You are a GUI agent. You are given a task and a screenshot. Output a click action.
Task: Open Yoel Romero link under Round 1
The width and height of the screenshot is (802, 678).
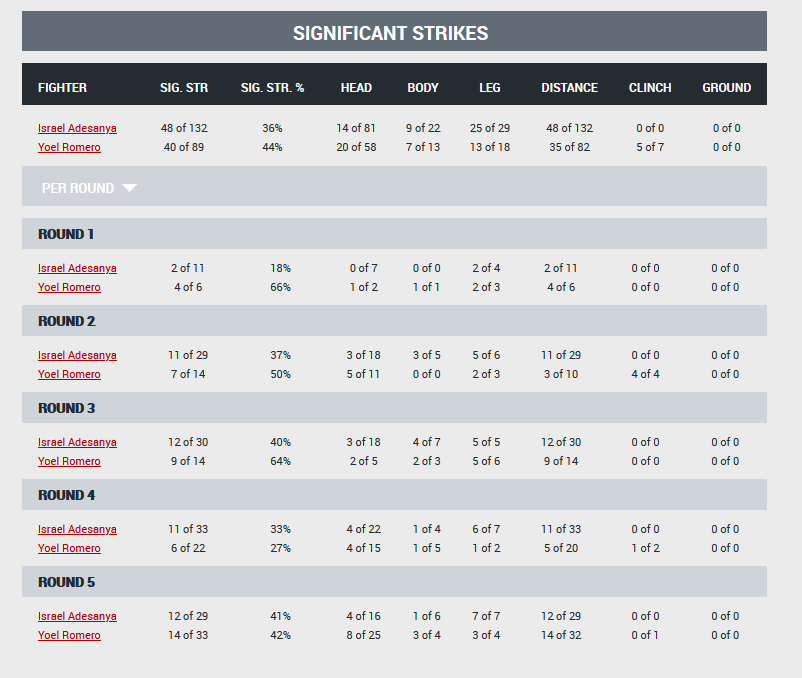pyautogui.click(x=69, y=287)
